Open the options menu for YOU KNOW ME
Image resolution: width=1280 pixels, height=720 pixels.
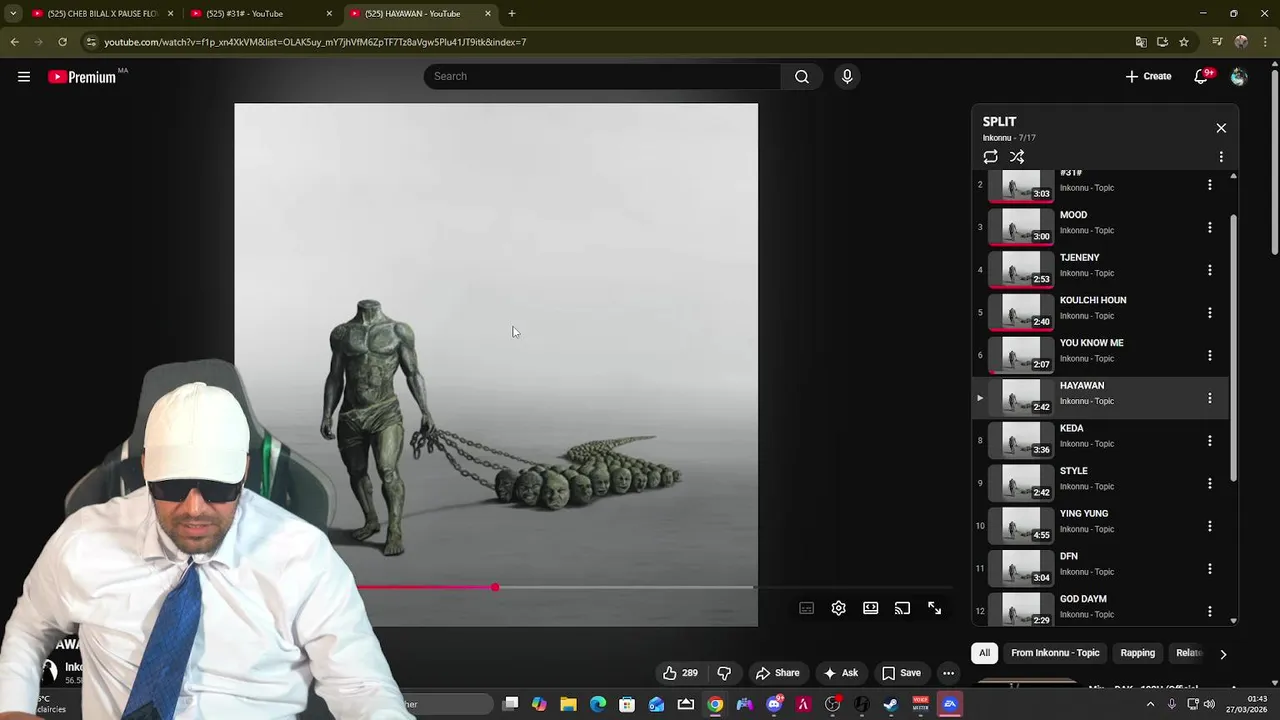click(x=1210, y=356)
